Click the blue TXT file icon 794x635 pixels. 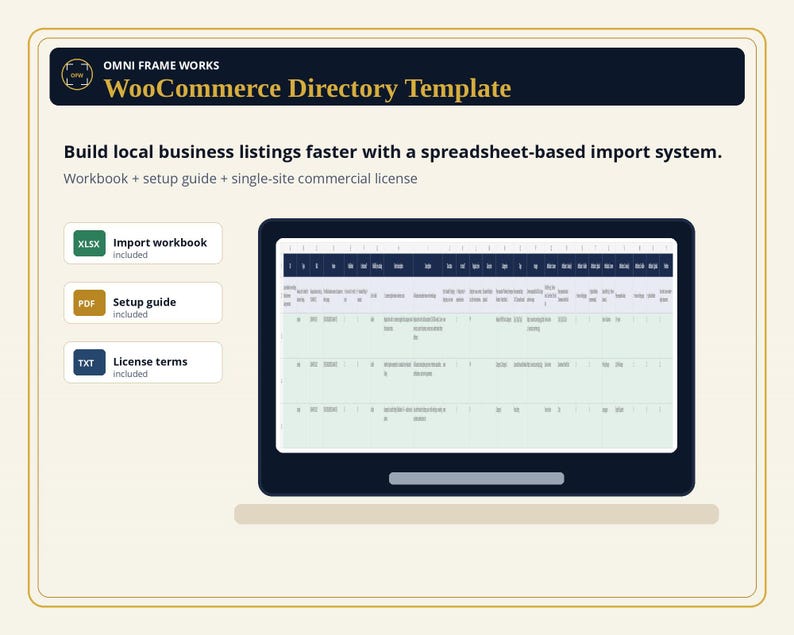pyautogui.click(x=89, y=363)
